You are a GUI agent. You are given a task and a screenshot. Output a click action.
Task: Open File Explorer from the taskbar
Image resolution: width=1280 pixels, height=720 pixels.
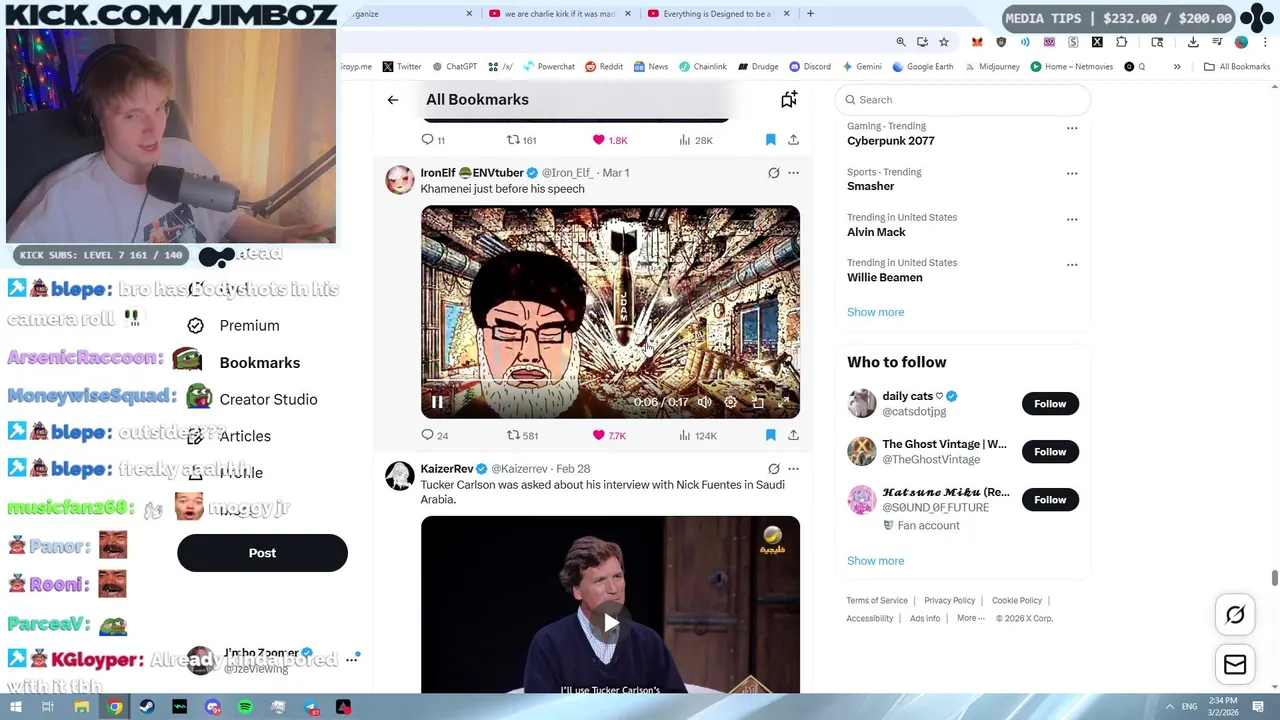pyautogui.click(x=82, y=707)
